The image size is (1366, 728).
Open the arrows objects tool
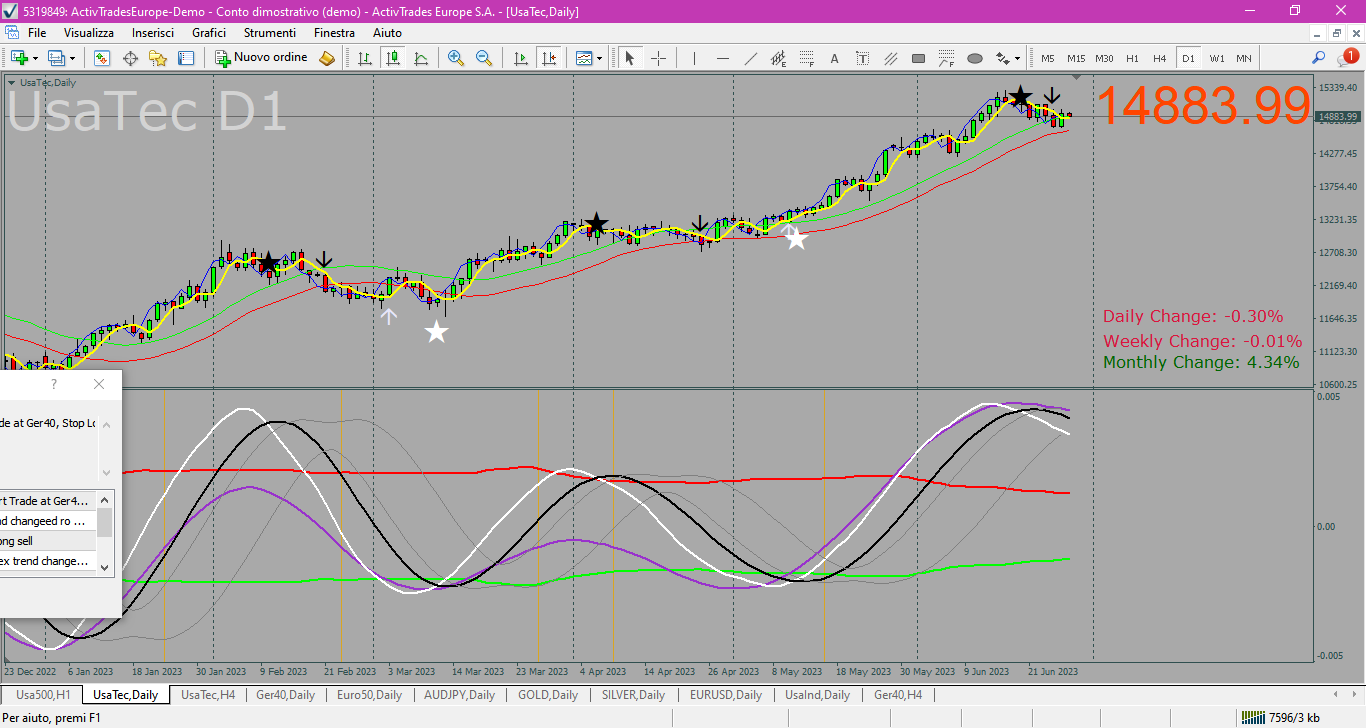point(1003,58)
